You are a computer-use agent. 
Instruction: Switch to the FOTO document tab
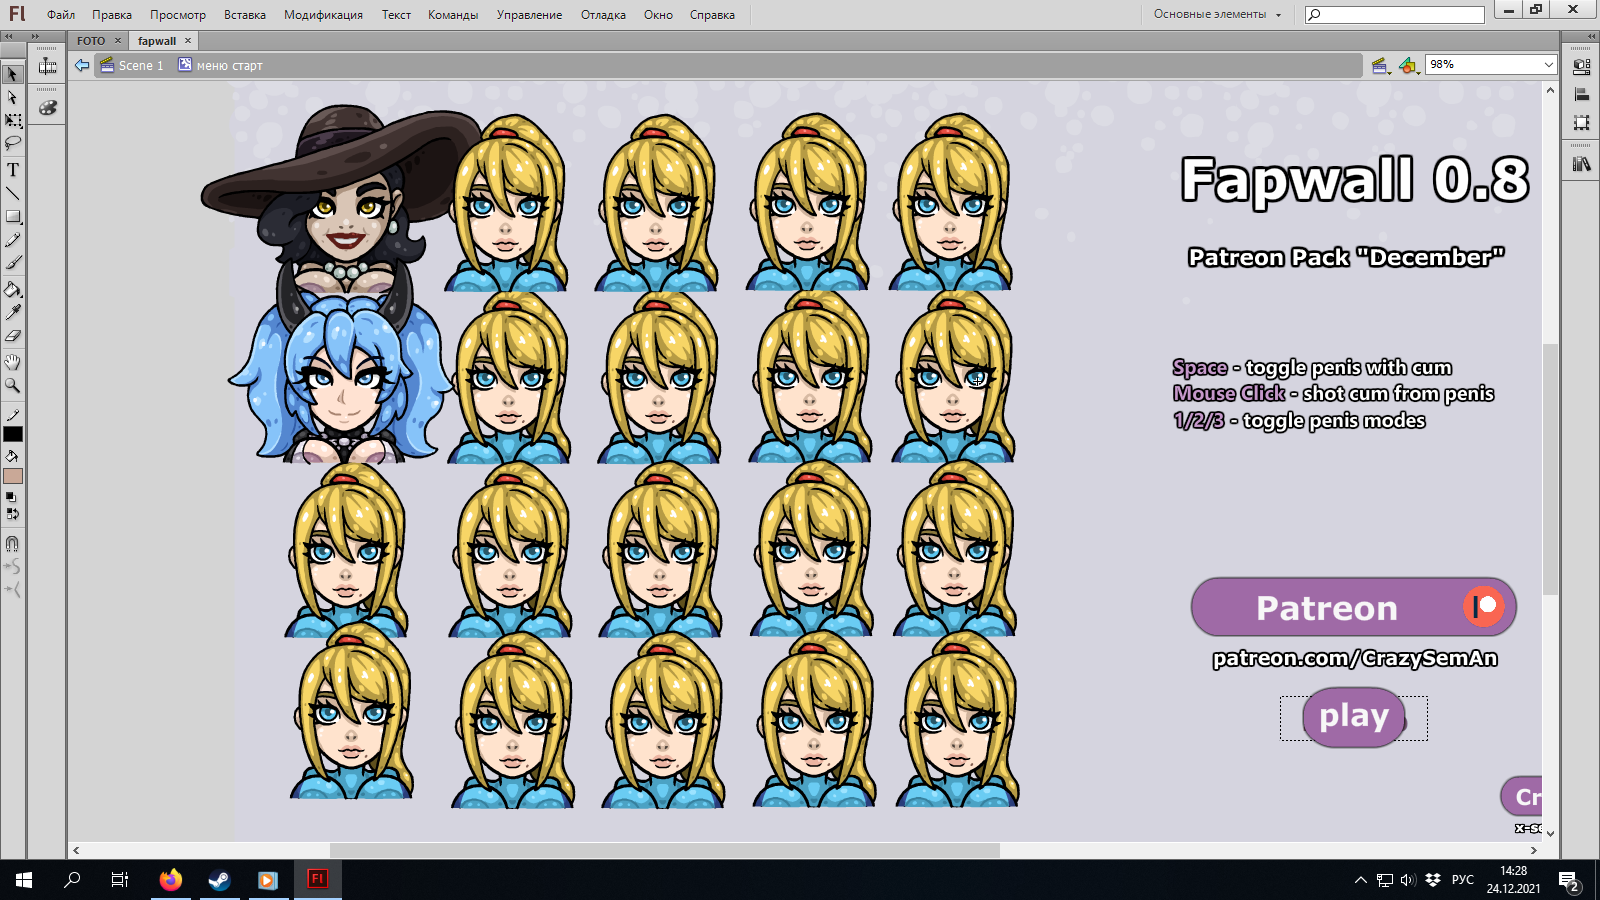tap(91, 41)
